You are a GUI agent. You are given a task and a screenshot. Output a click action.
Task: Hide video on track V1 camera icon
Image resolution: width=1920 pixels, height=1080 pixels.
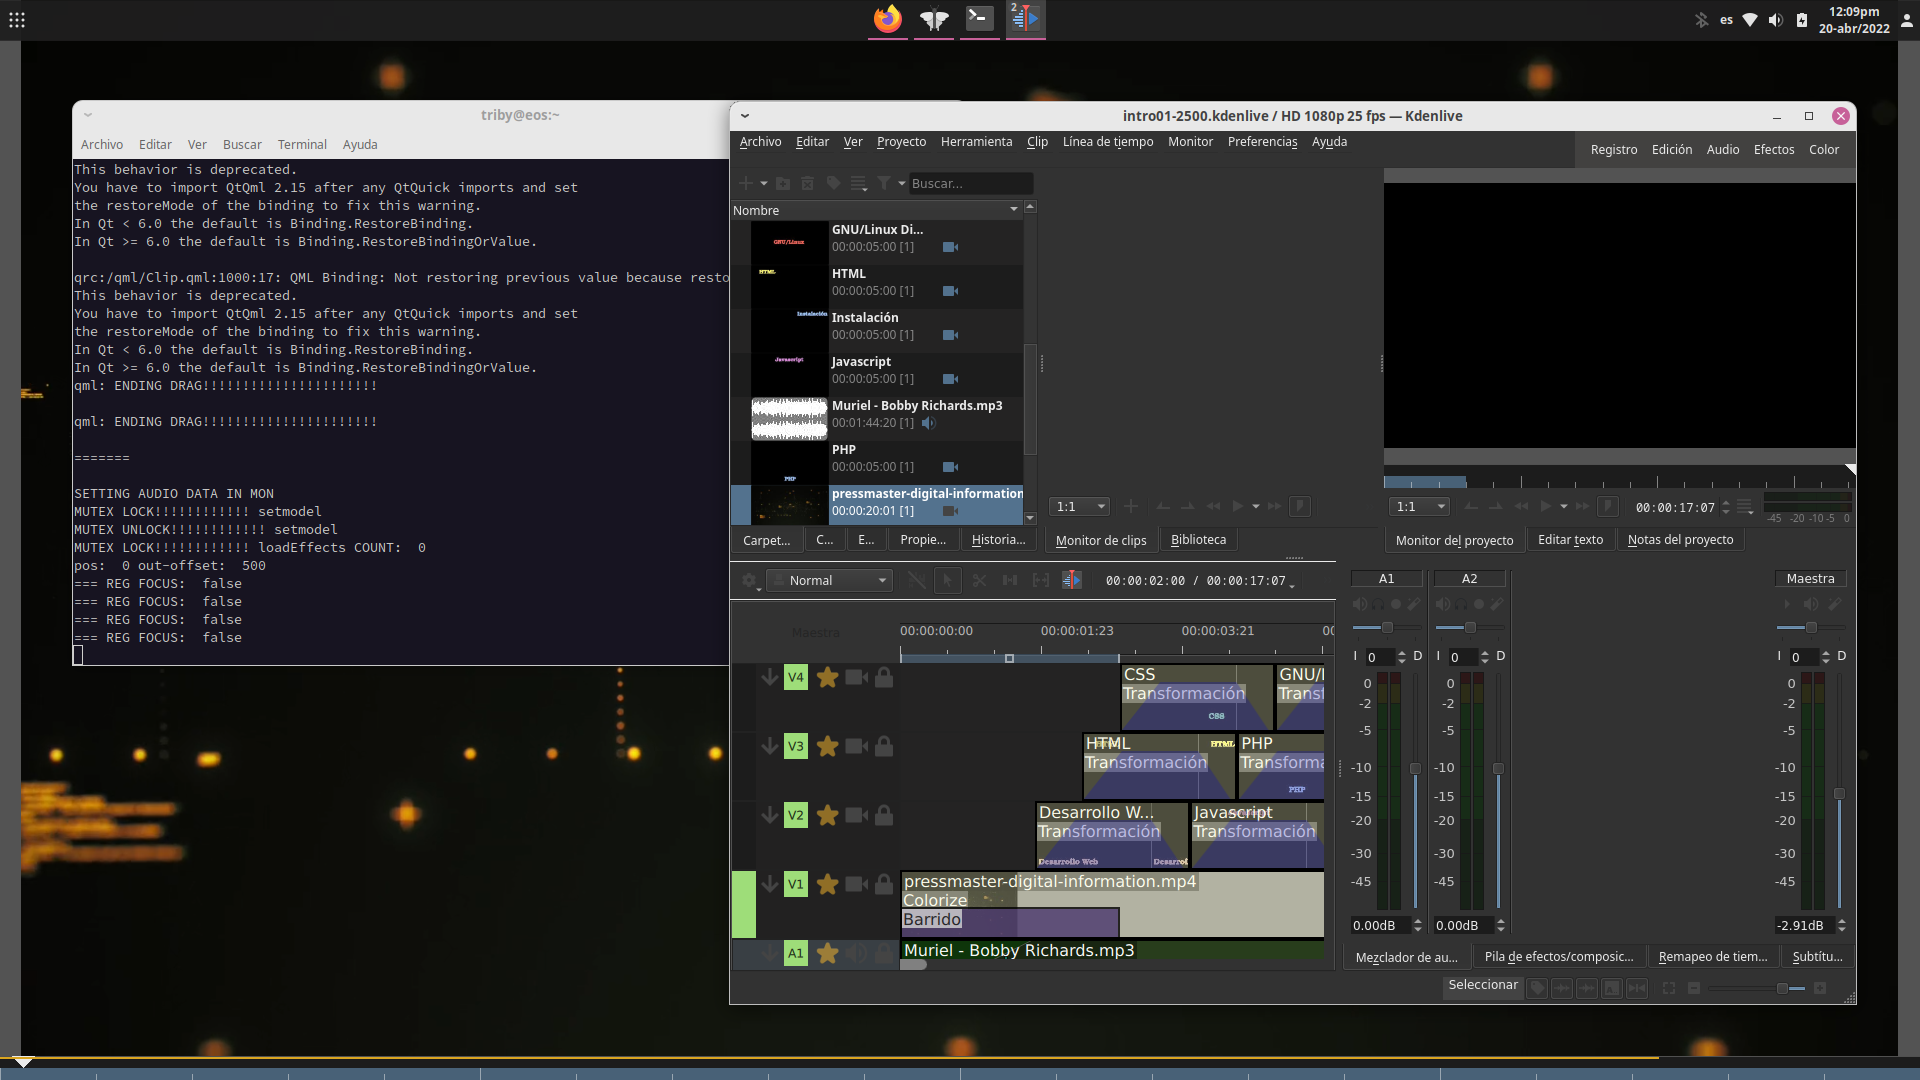tap(856, 884)
